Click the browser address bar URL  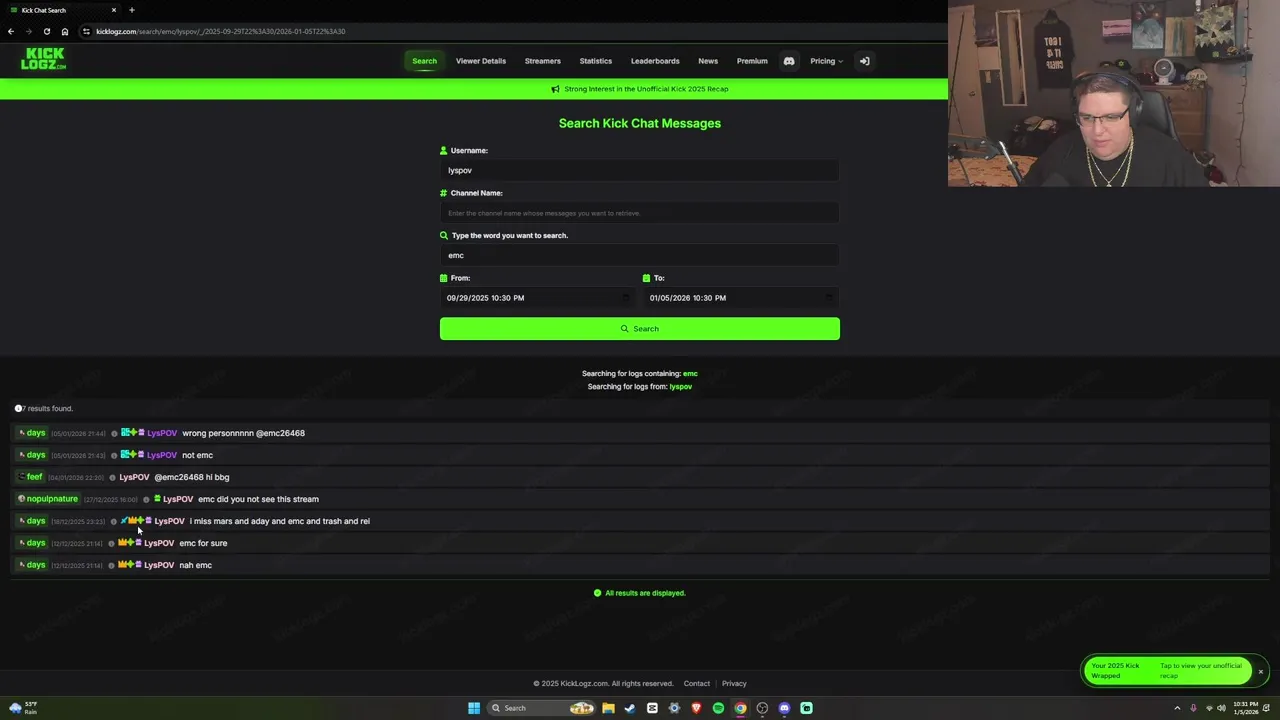[221, 31]
